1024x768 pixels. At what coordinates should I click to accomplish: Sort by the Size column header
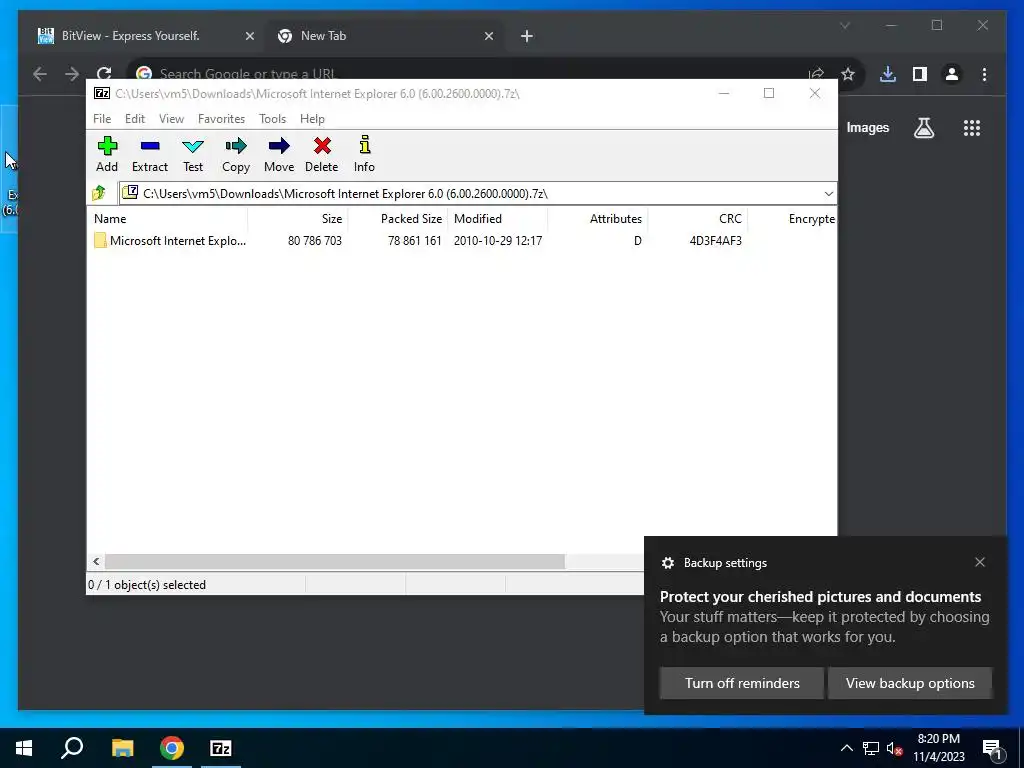(298, 219)
